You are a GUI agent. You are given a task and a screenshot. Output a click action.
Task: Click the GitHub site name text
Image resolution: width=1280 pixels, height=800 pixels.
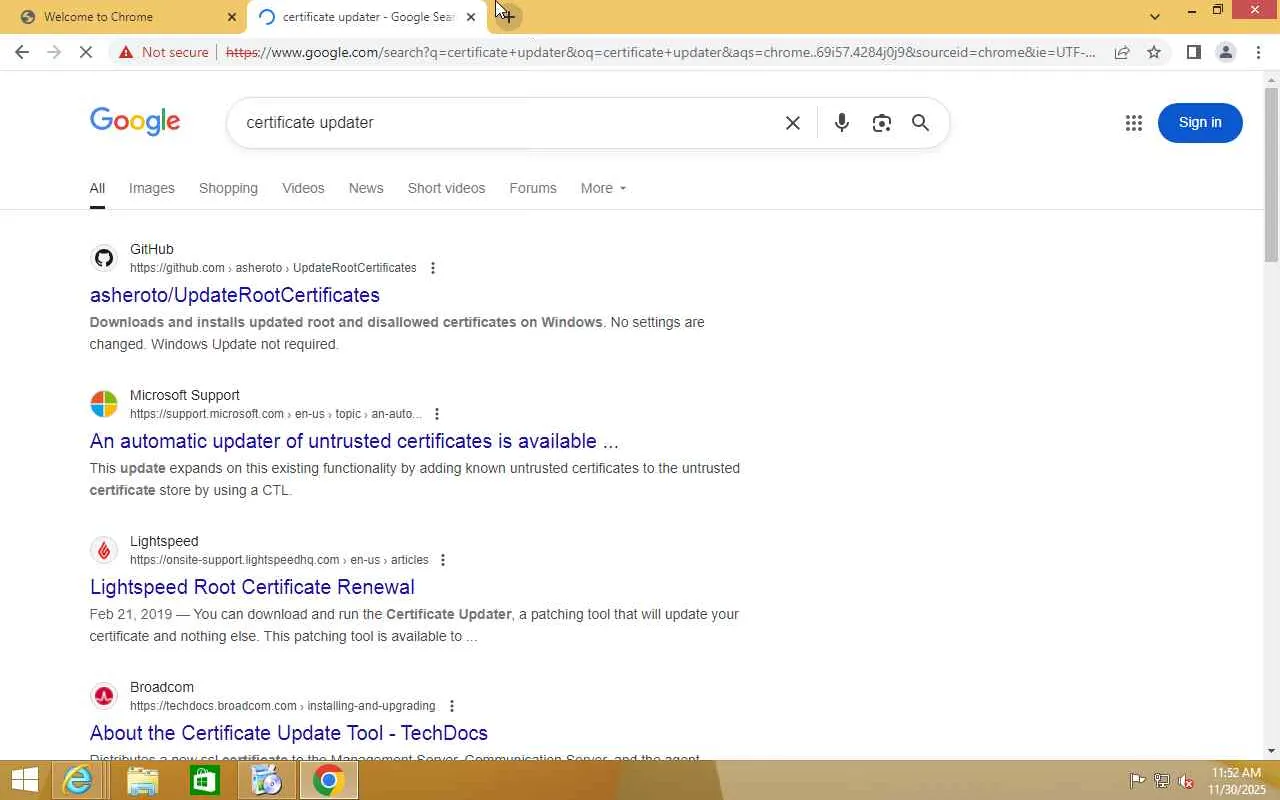click(152, 249)
